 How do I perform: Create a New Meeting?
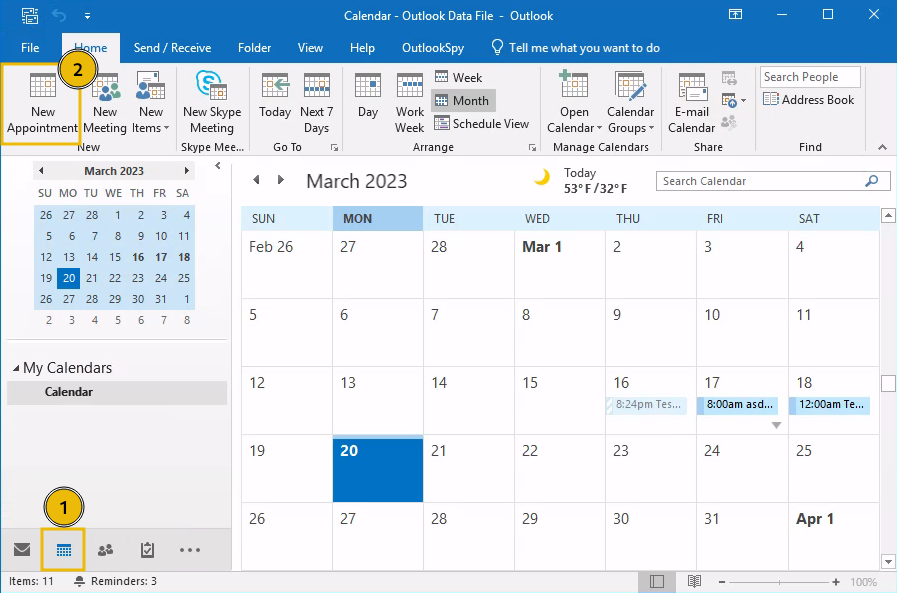point(105,103)
